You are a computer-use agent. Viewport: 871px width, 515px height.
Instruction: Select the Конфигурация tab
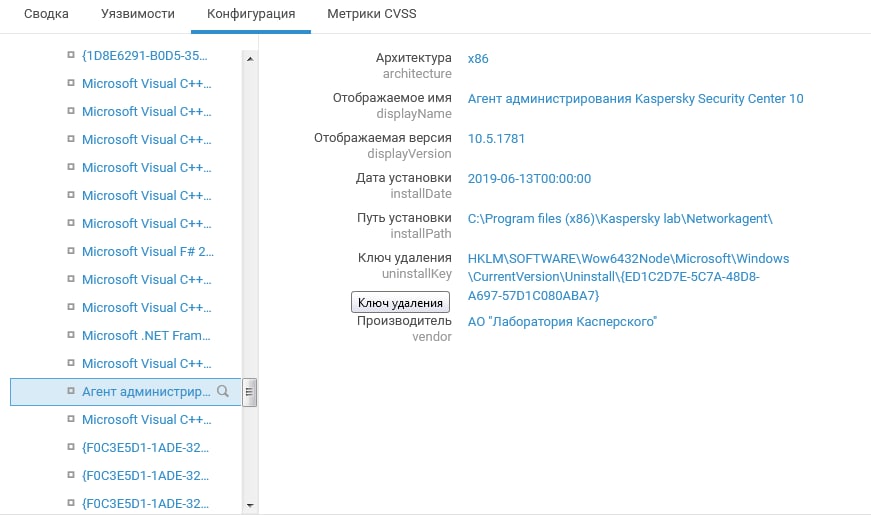point(251,14)
